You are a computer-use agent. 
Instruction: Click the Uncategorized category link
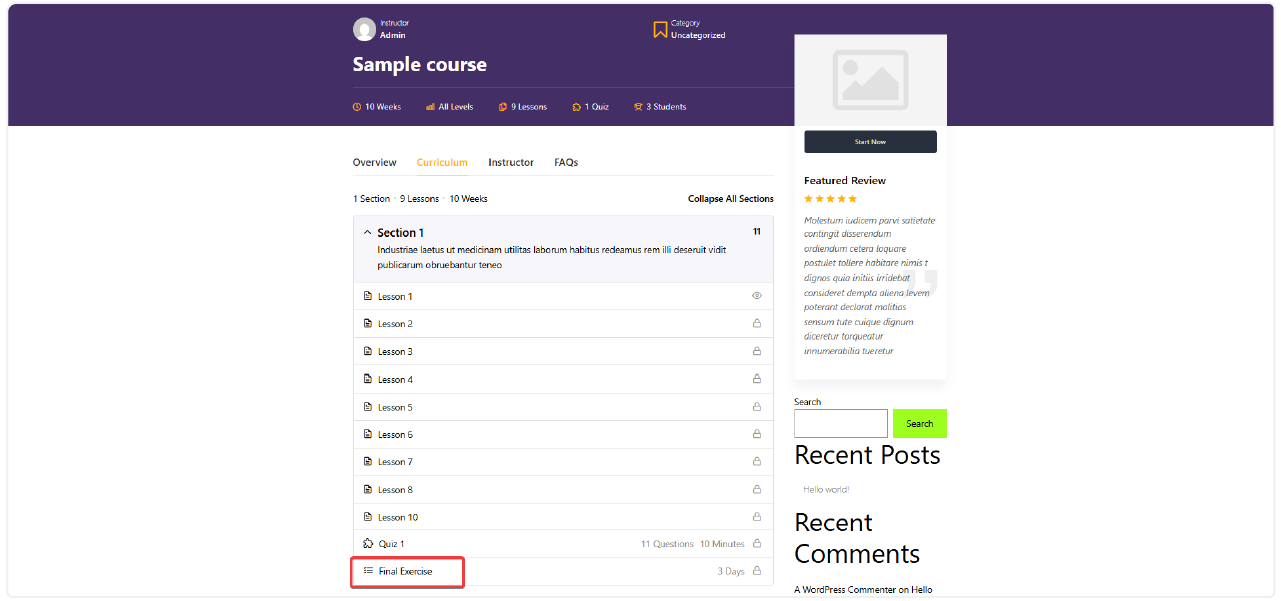(x=698, y=36)
